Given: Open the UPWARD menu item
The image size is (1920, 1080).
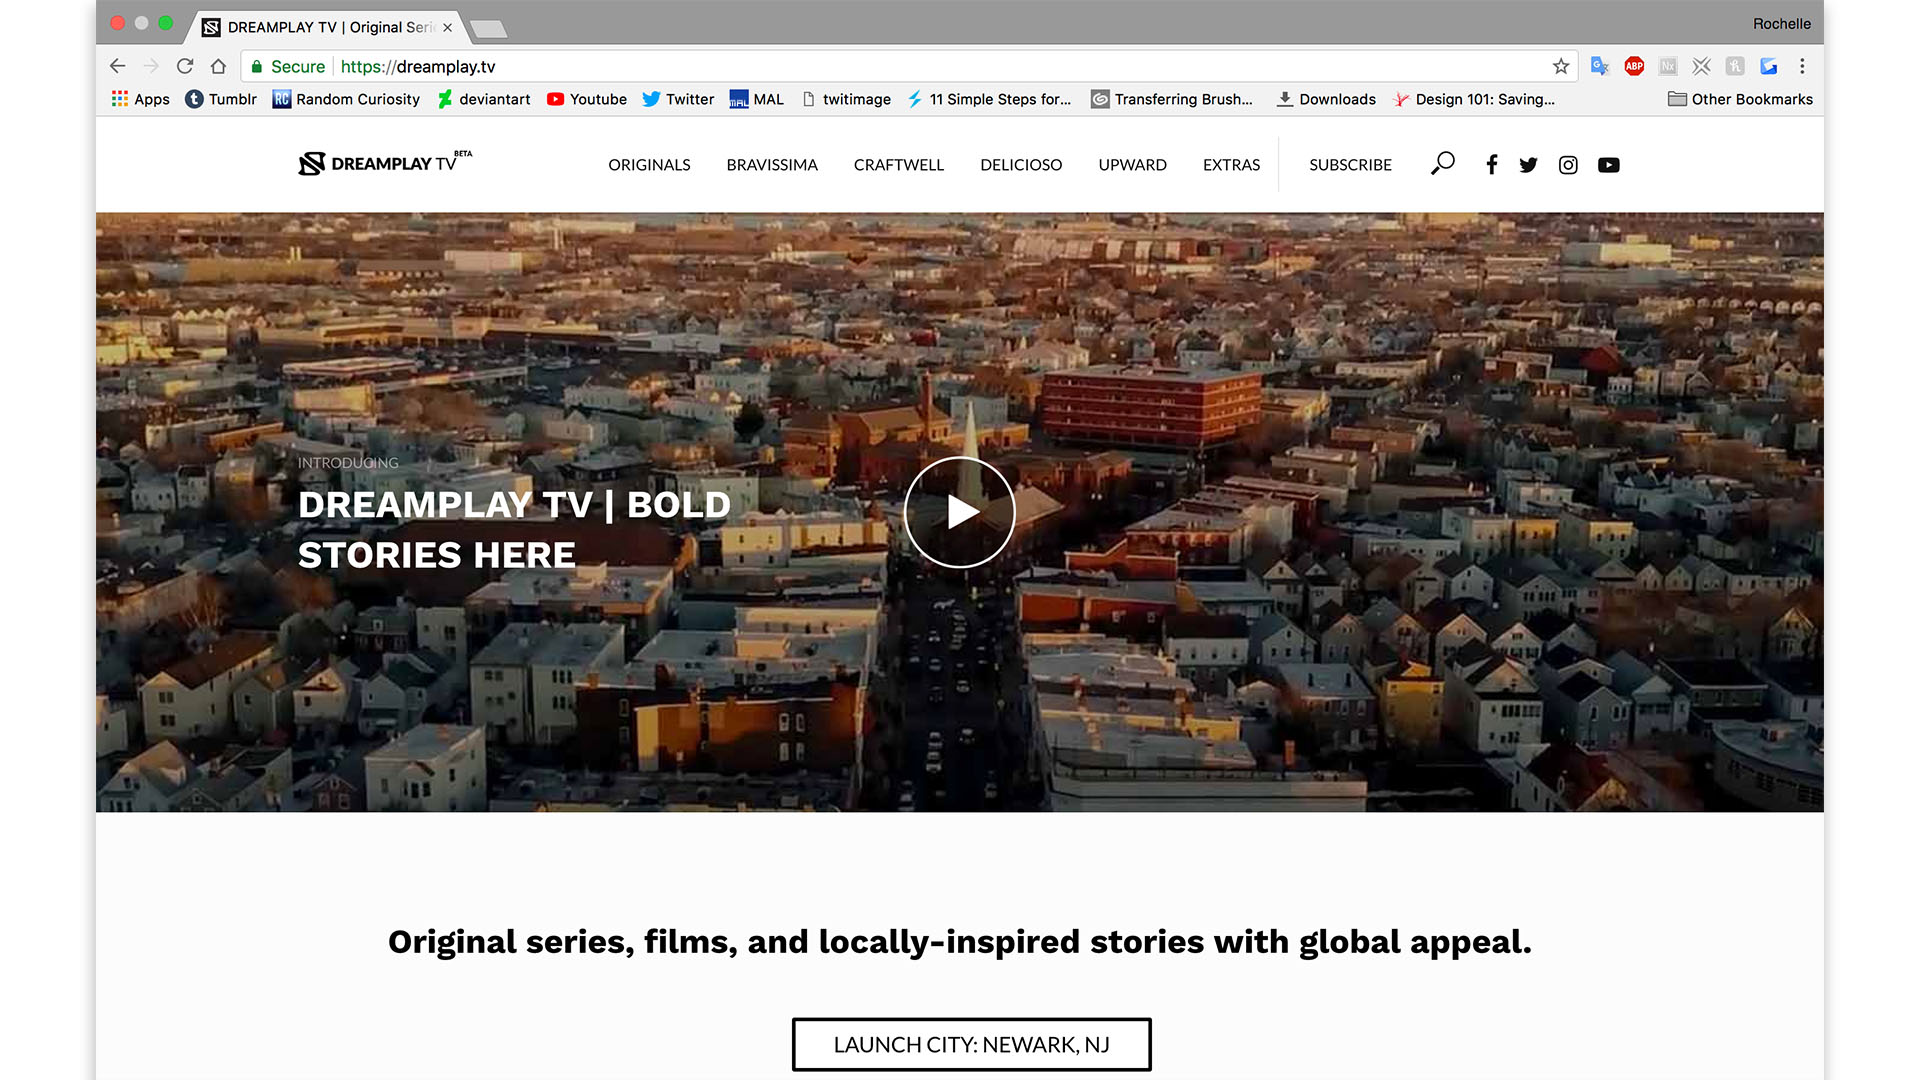Looking at the screenshot, I should coord(1132,165).
